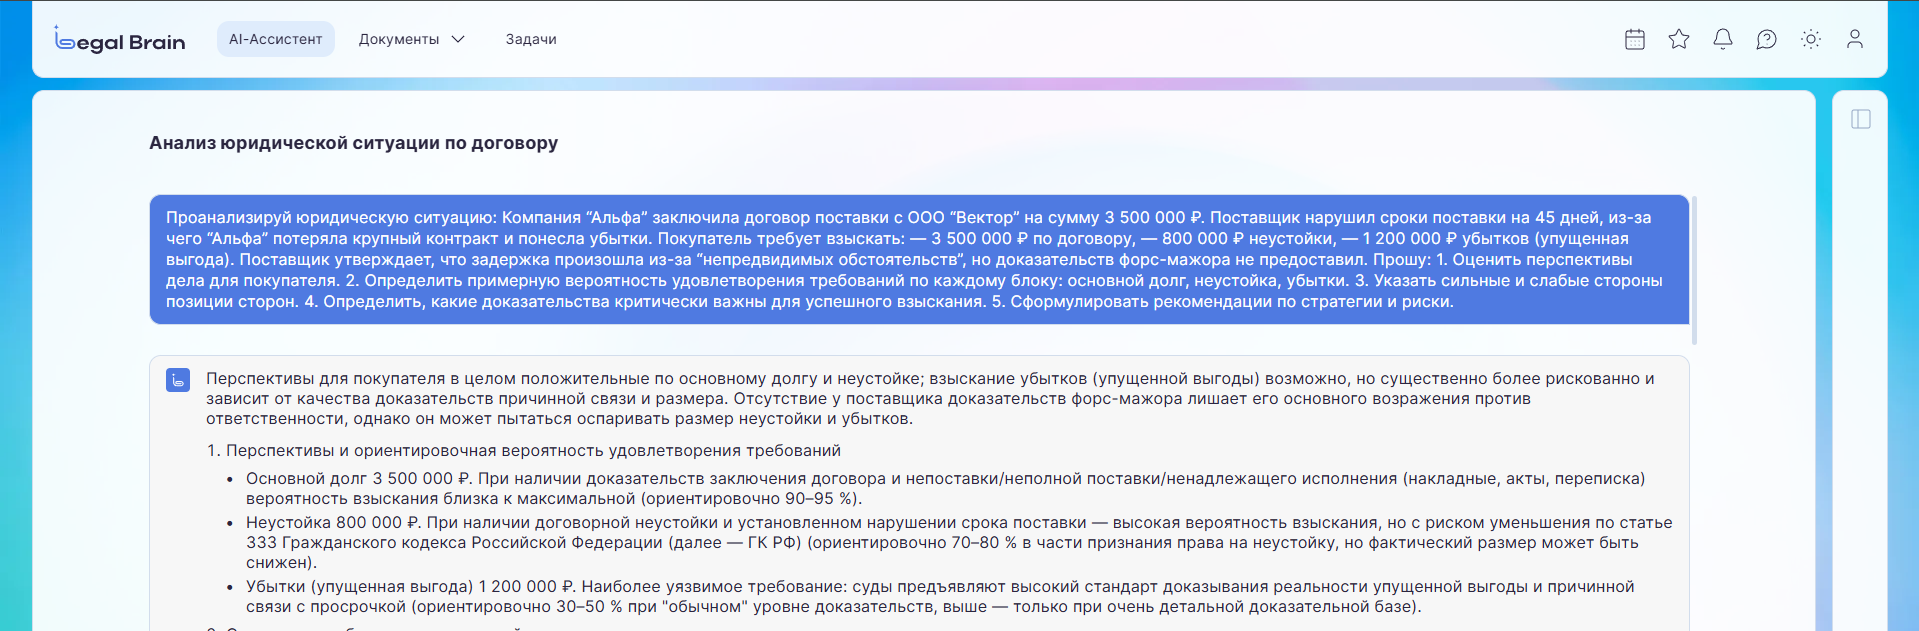1919x631 pixels.
Task: Click the assistant avatar icon in the response
Action: click(x=178, y=380)
